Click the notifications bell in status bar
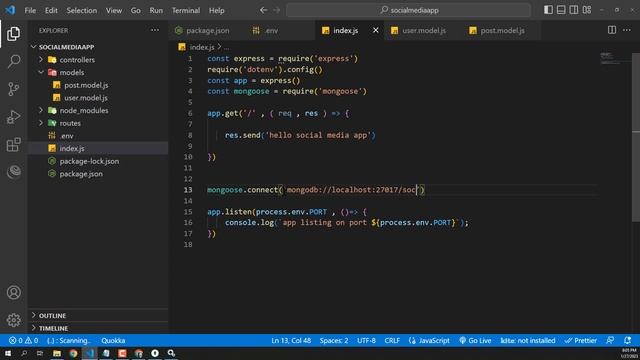The image size is (640, 360). [627, 340]
